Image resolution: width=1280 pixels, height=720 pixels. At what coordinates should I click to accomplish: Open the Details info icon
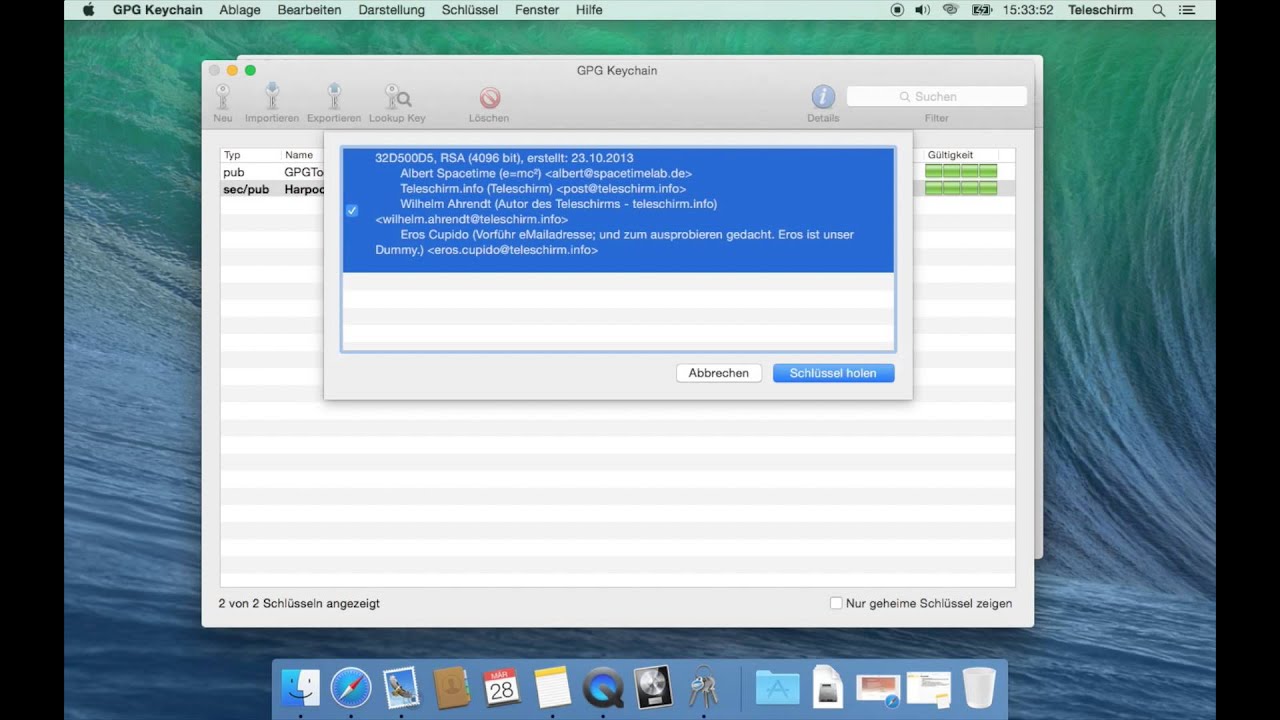[x=823, y=97]
